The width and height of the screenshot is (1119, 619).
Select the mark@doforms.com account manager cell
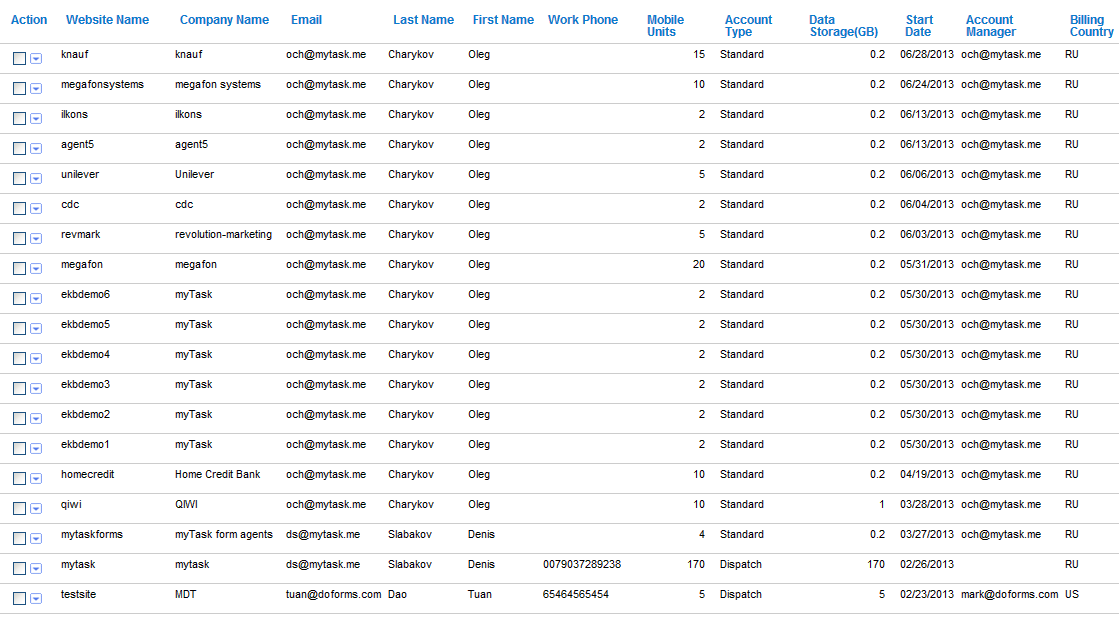tap(1009, 594)
